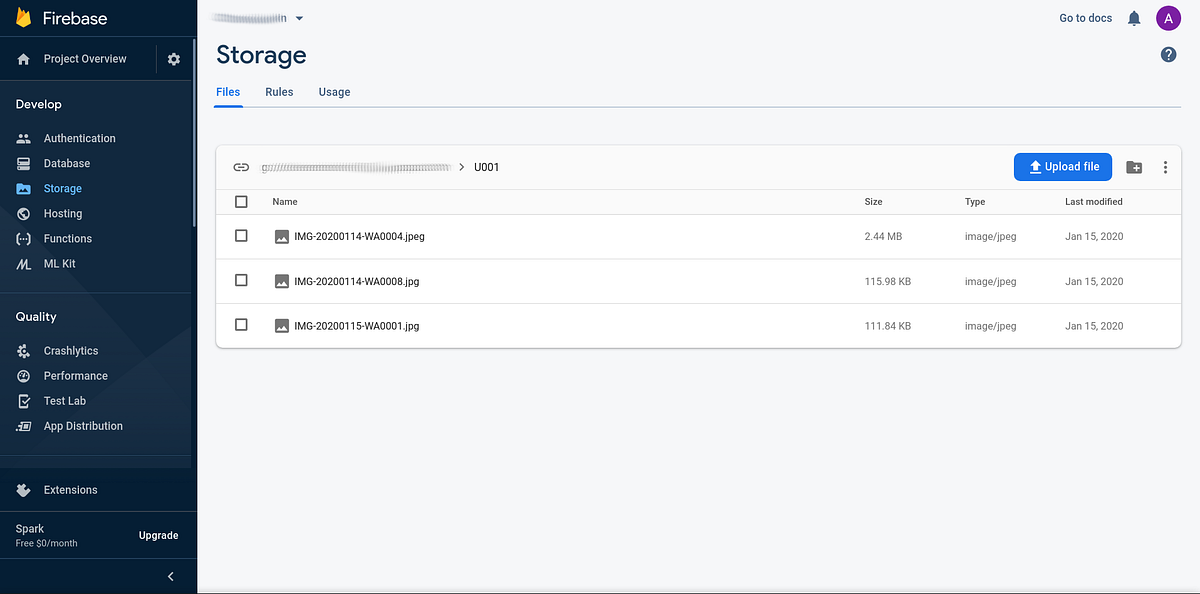Collapse the left navigation sidebar
The height and width of the screenshot is (594, 1200).
pyautogui.click(x=170, y=576)
